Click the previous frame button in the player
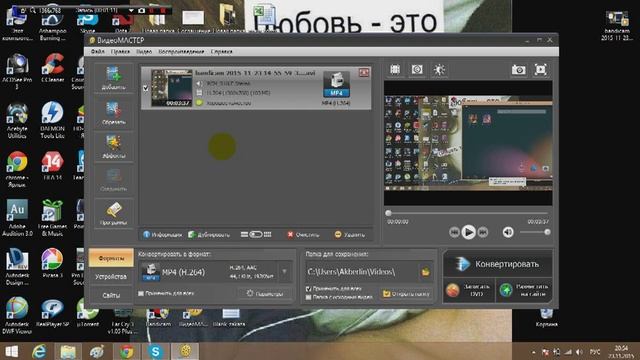This screenshot has height=360, width=640. click(x=454, y=232)
